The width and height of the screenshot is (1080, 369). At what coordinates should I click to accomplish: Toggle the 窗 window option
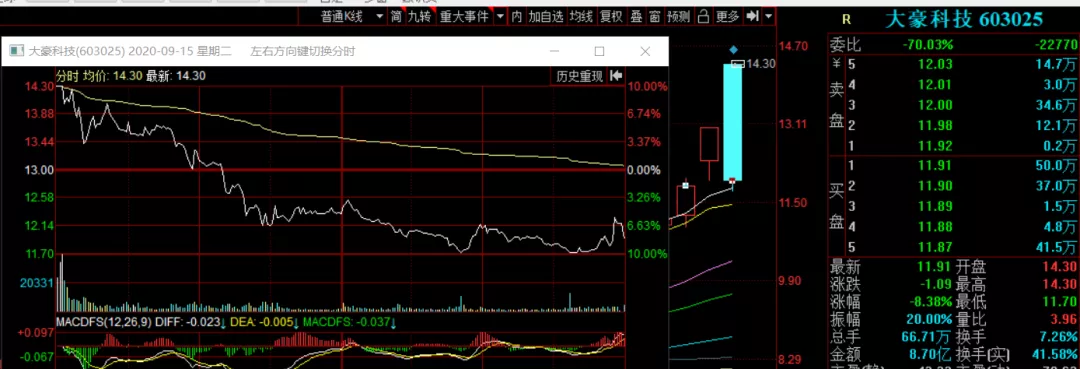(x=654, y=16)
